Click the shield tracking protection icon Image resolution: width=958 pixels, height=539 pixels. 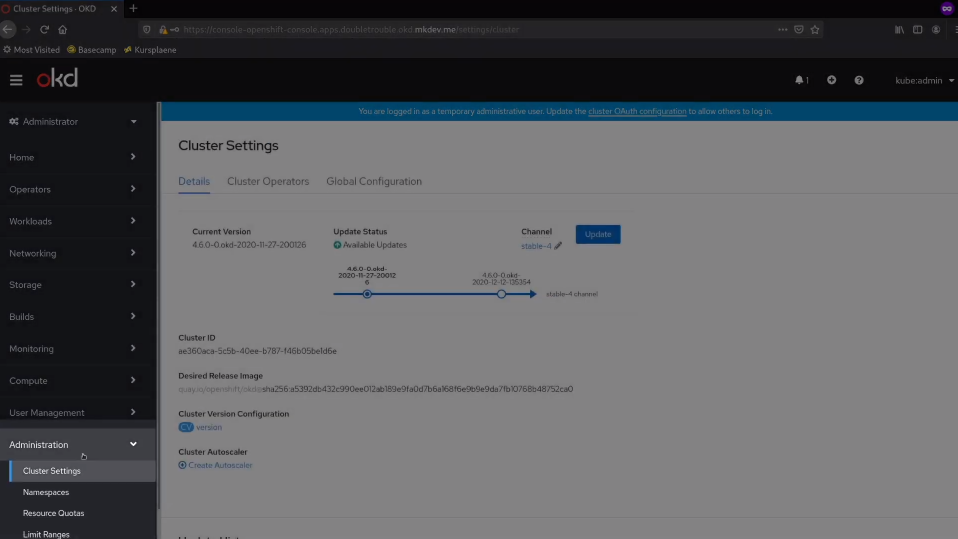click(147, 29)
